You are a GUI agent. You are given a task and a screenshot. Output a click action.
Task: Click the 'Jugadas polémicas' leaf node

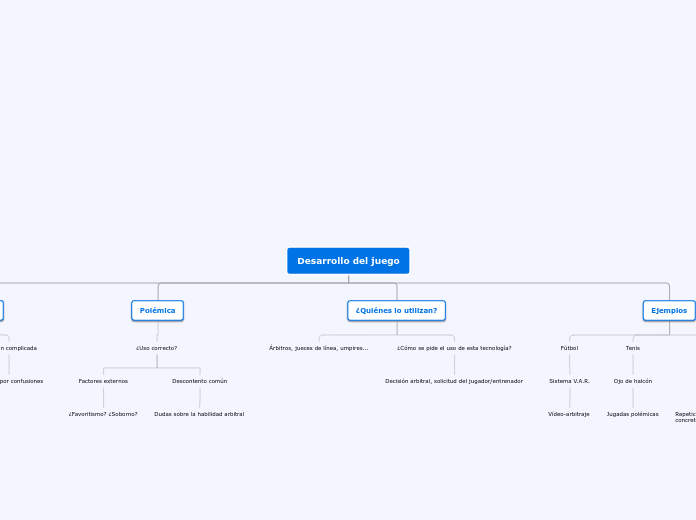click(x=633, y=414)
